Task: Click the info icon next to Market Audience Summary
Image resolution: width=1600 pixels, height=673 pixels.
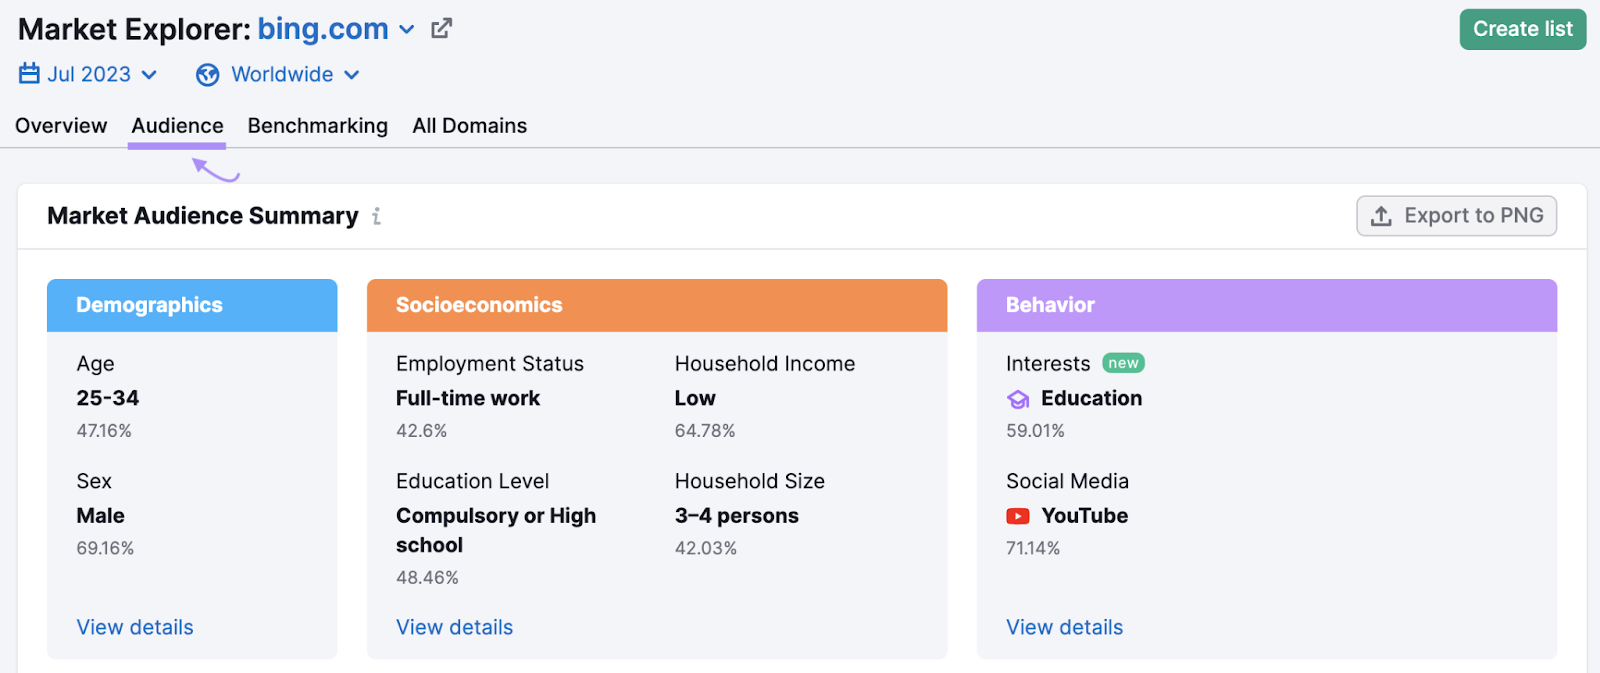Action: 376,216
